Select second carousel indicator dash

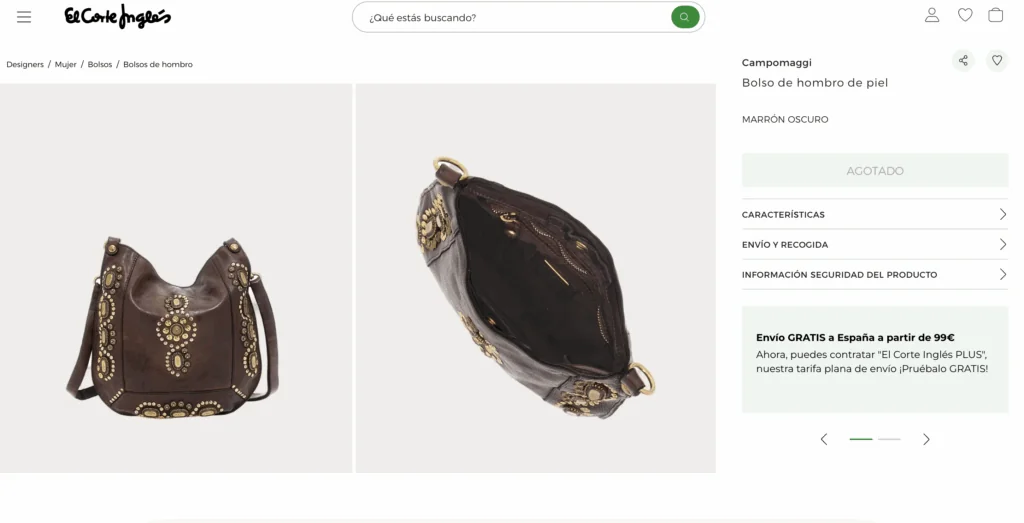889,439
